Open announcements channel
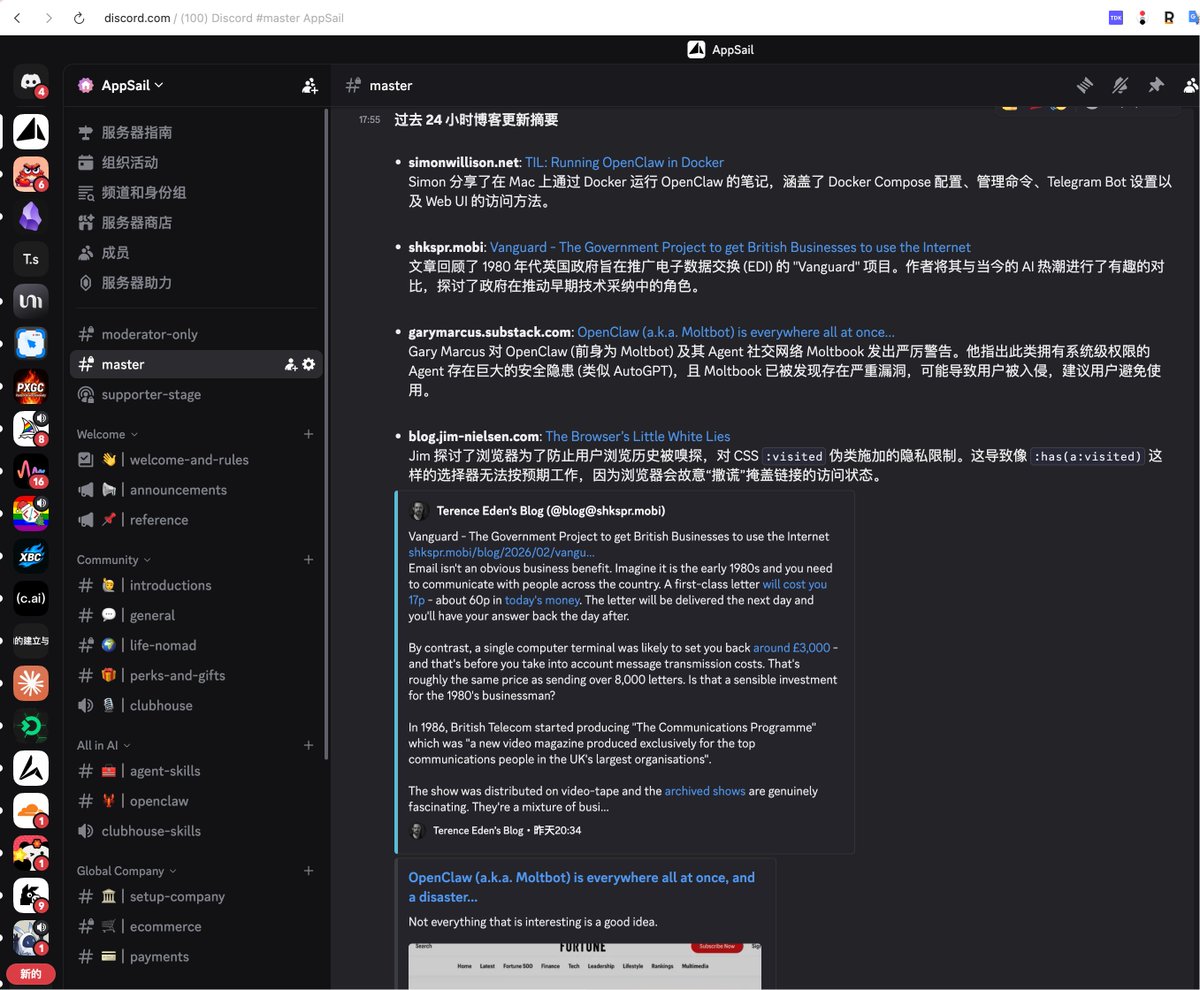Image resolution: width=1200 pixels, height=990 pixels. point(196,490)
